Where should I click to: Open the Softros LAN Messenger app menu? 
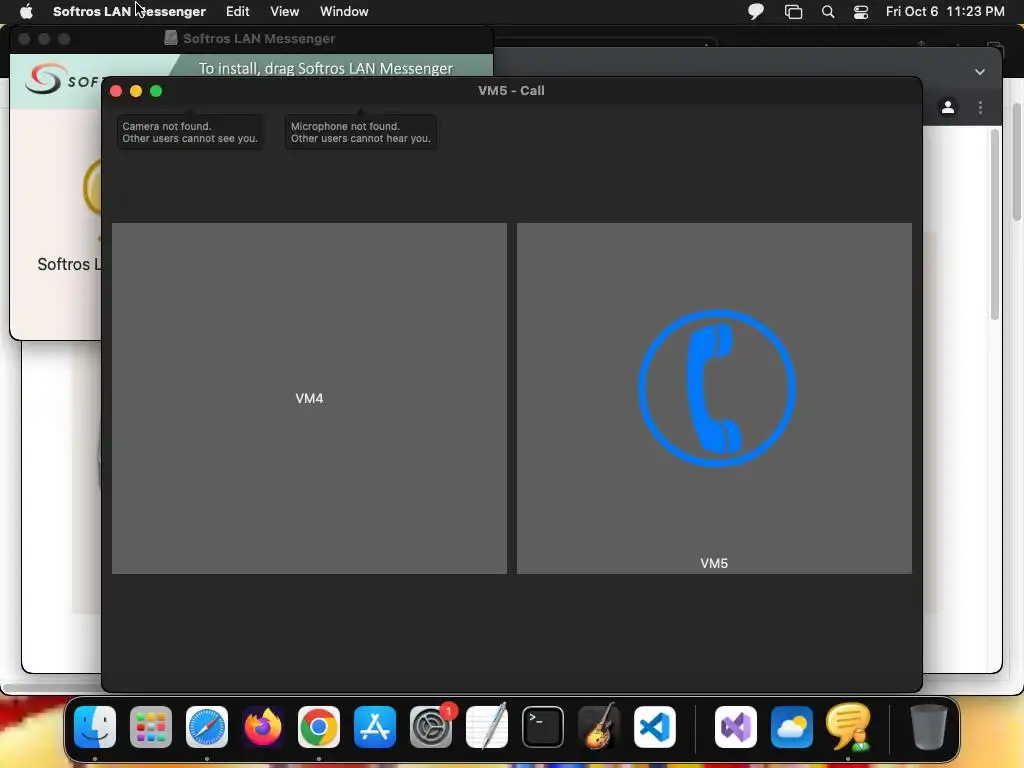click(129, 11)
